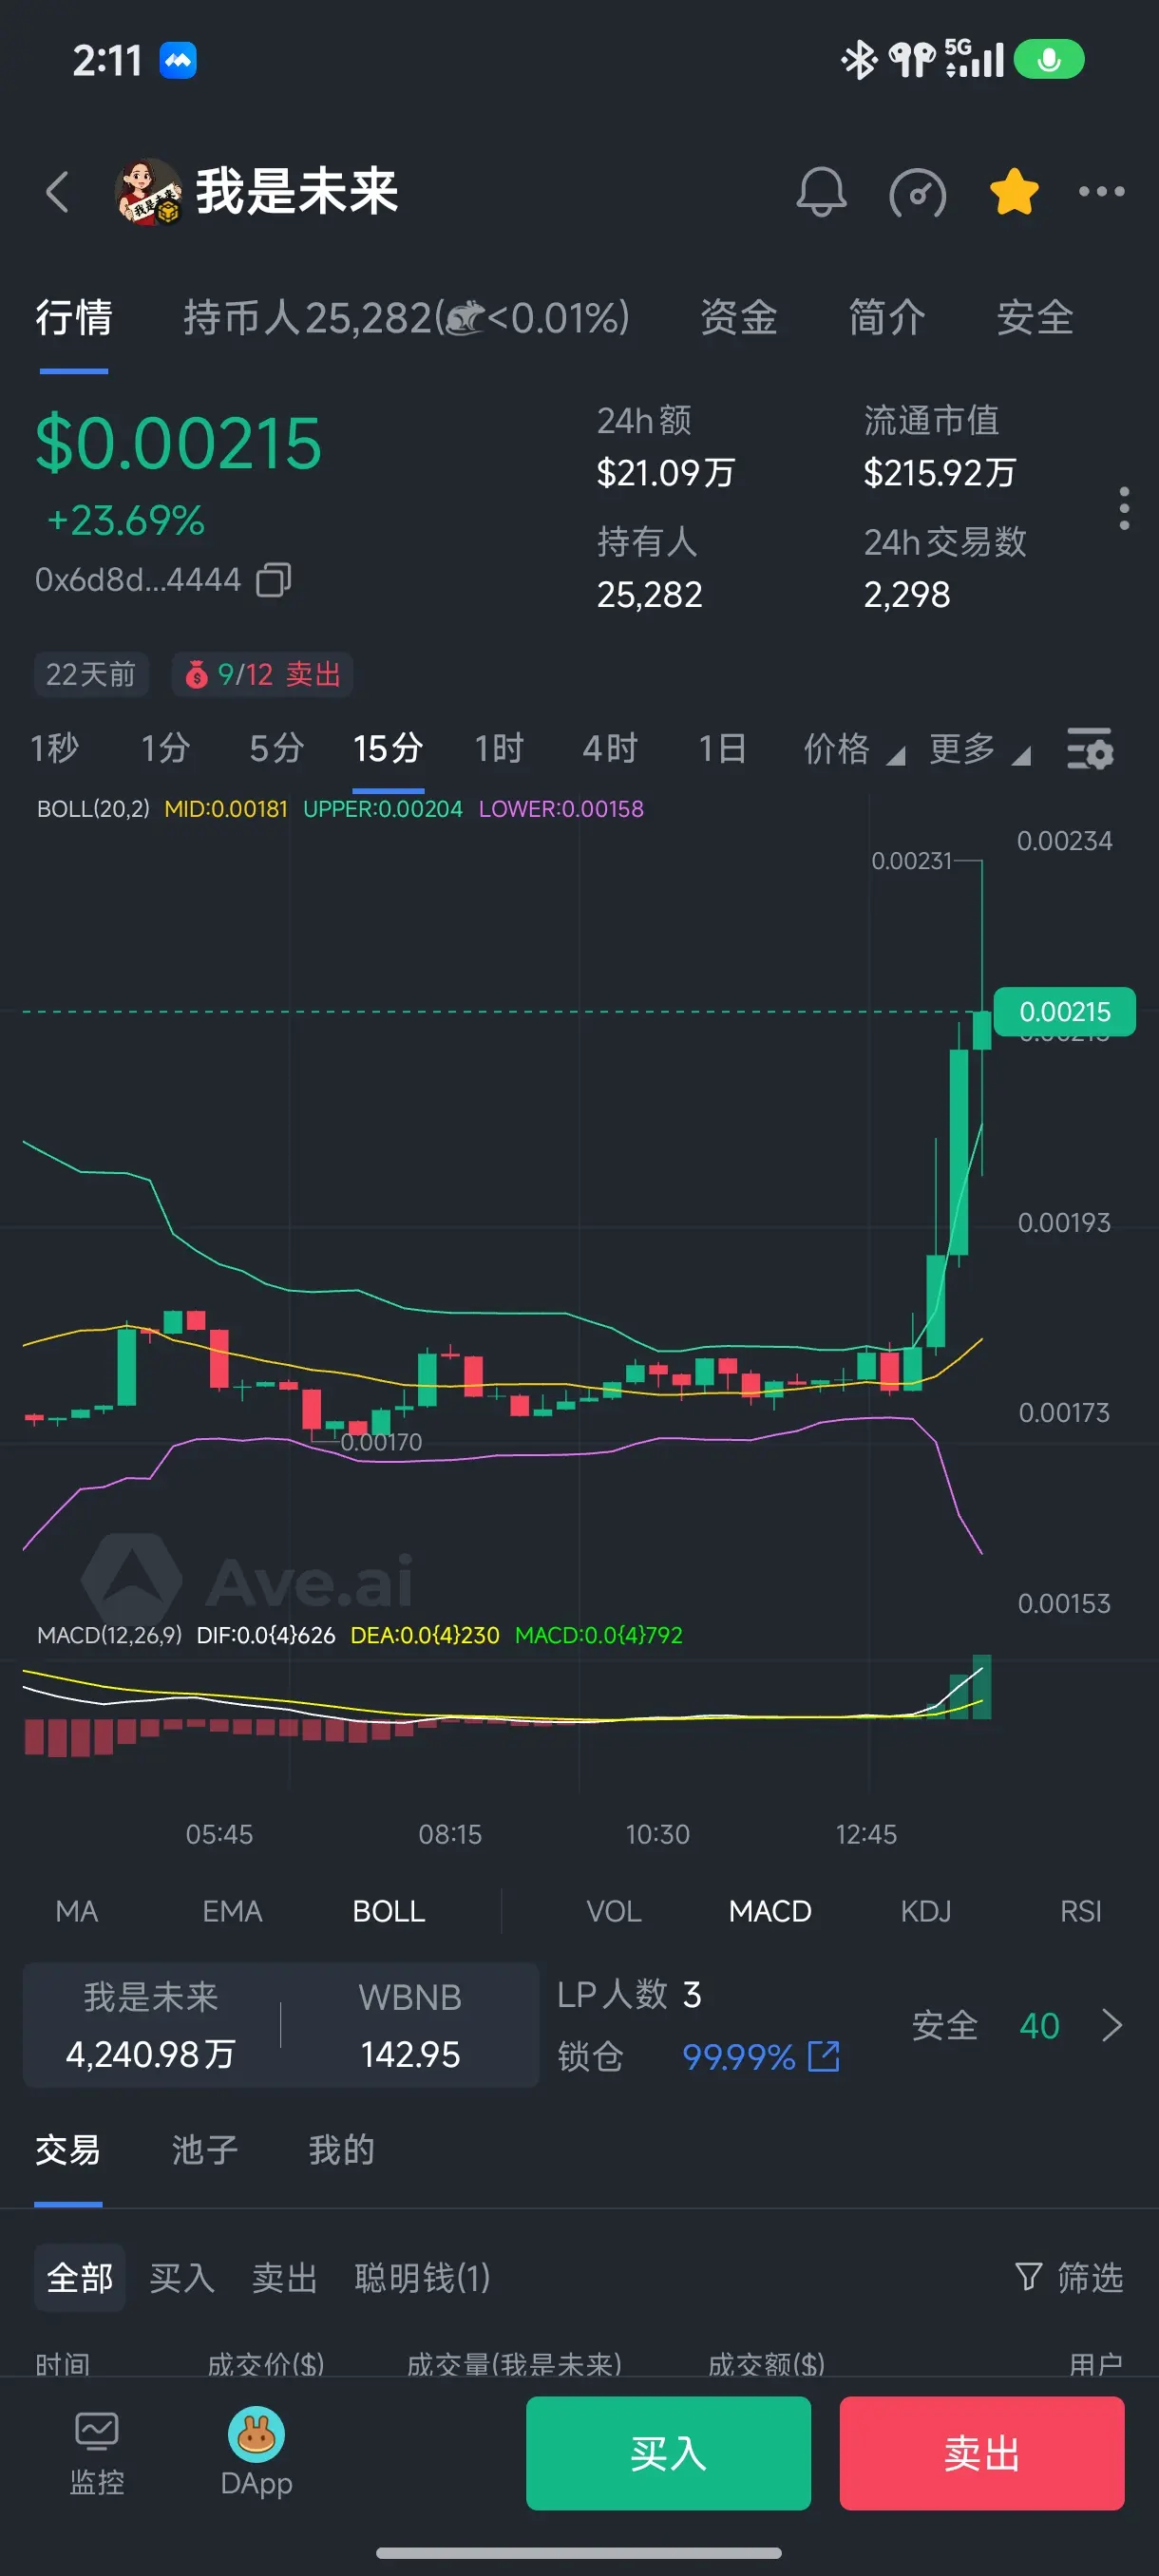This screenshot has width=1159, height=2576.
Task: Expand the 价格 dropdown
Action: click(x=854, y=748)
